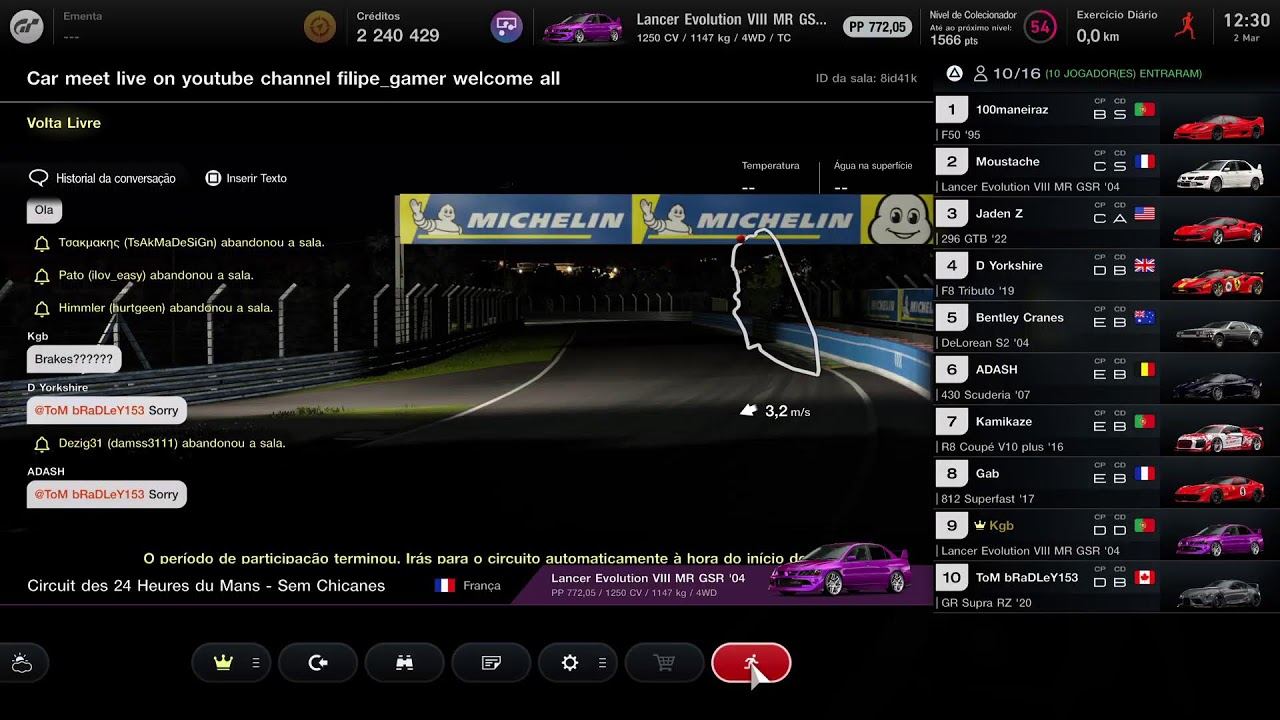Image resolution: width=1280 pixels, height=720 pixels.
Task: Click the Temperatura readout
Action: click(x=770, y=177)
